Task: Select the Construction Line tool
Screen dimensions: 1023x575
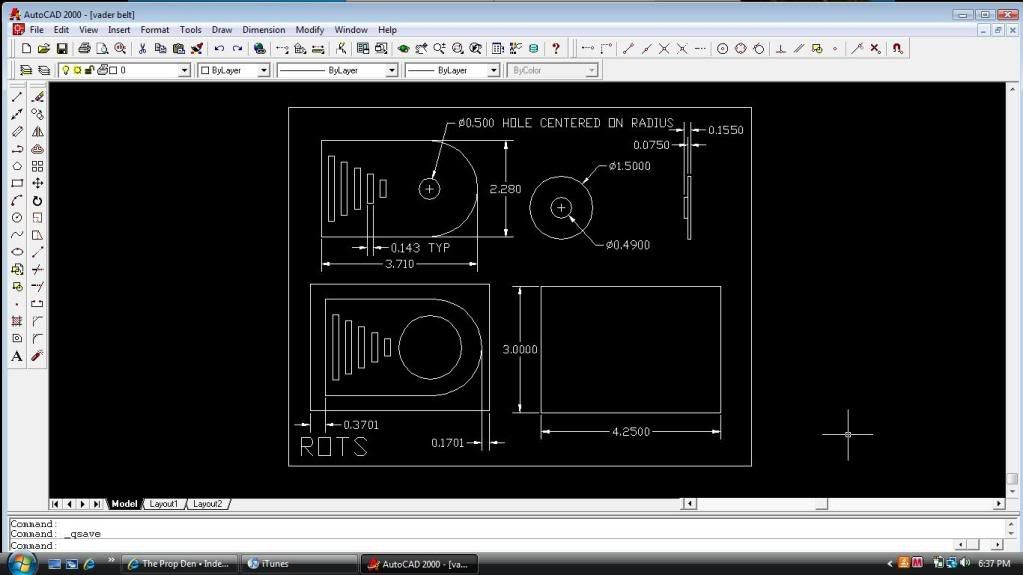Action: [17, 114]
